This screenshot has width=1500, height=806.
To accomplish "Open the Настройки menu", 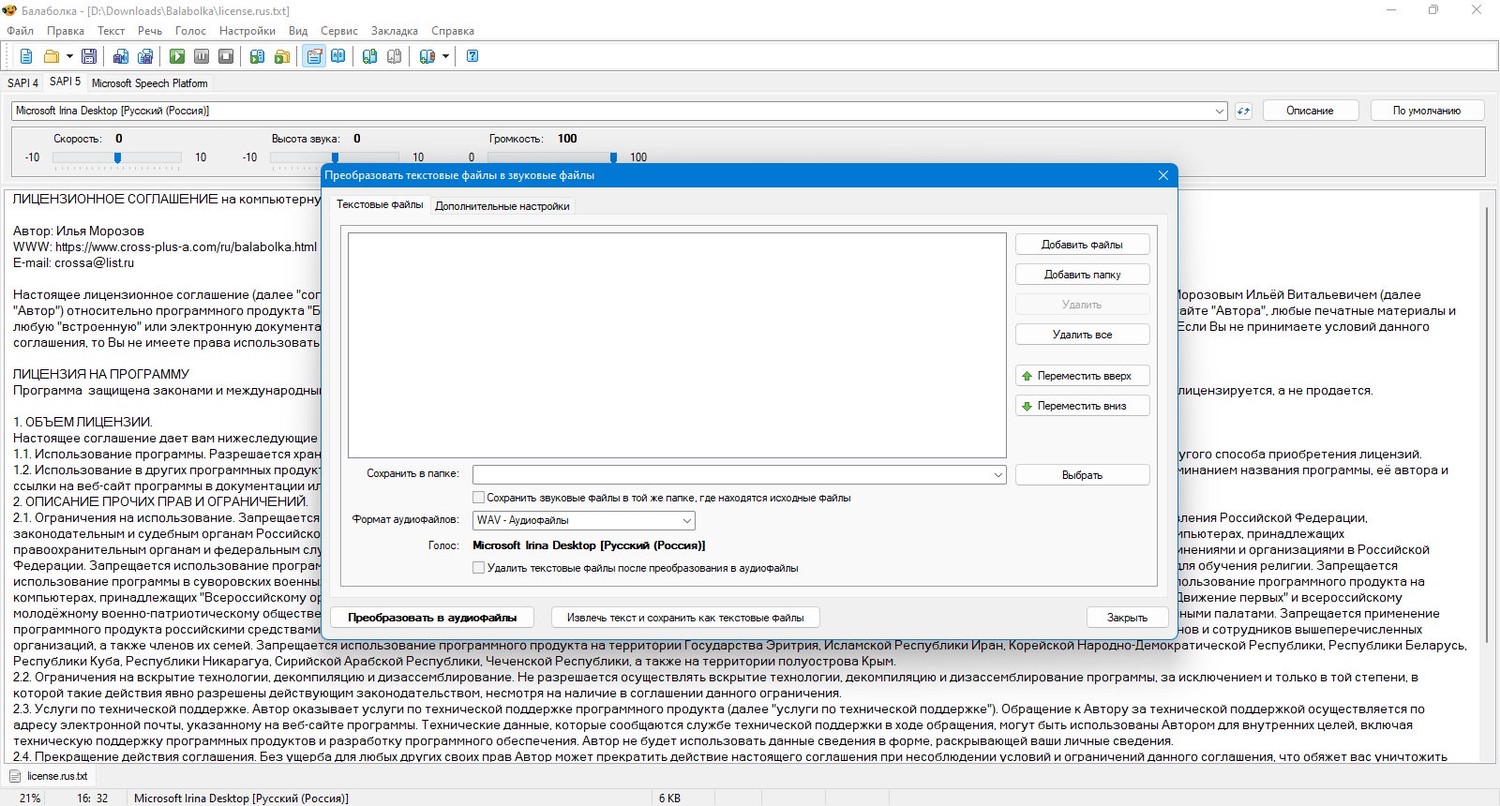I will (247, 31).
